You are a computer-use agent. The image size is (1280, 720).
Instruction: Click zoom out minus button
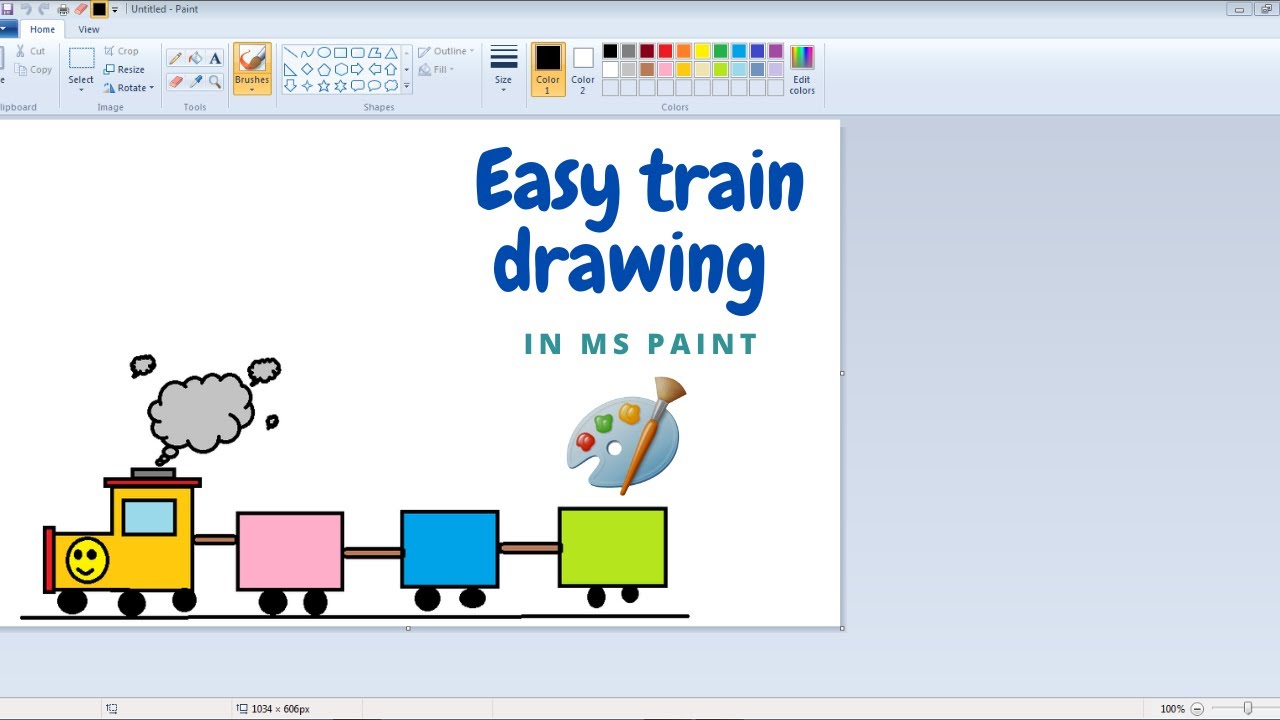pyautogui.click(x=1197, y=709)
